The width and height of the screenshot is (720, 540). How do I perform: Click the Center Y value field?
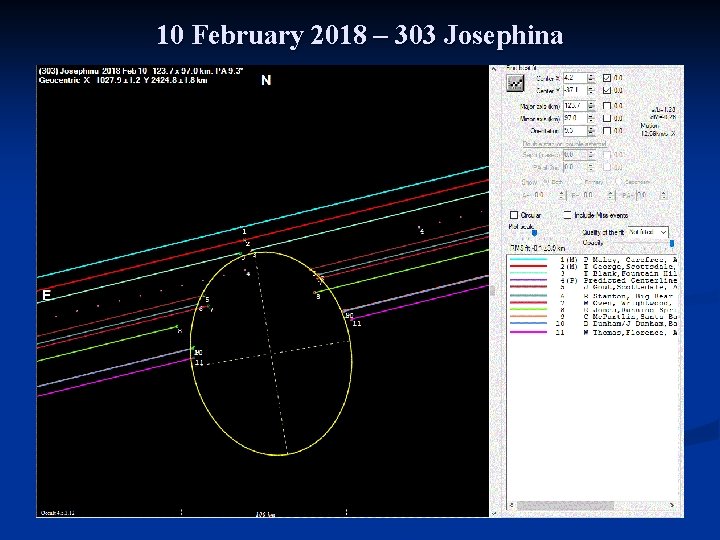[x=574, y=90]
